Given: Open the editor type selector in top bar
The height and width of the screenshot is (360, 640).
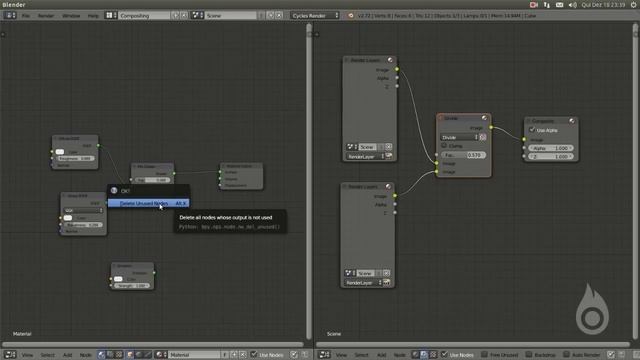Looking at the screenshot, I should [x=10, y=16].
